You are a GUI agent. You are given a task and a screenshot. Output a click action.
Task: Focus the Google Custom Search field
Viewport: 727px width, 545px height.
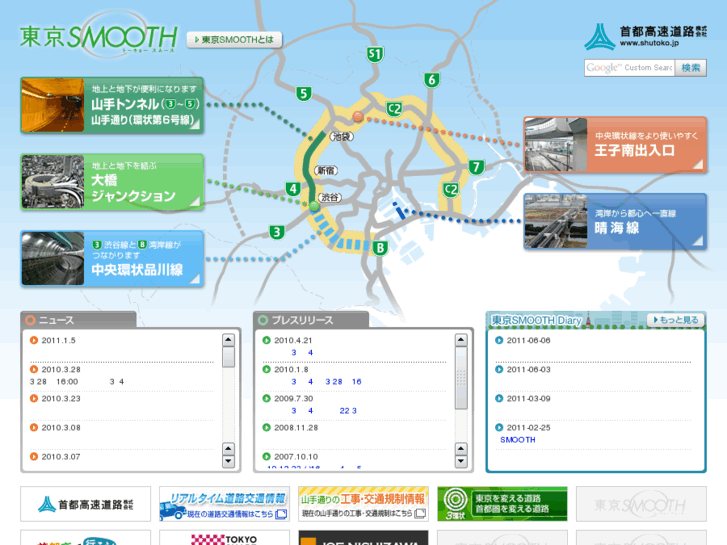pos(629,68)
